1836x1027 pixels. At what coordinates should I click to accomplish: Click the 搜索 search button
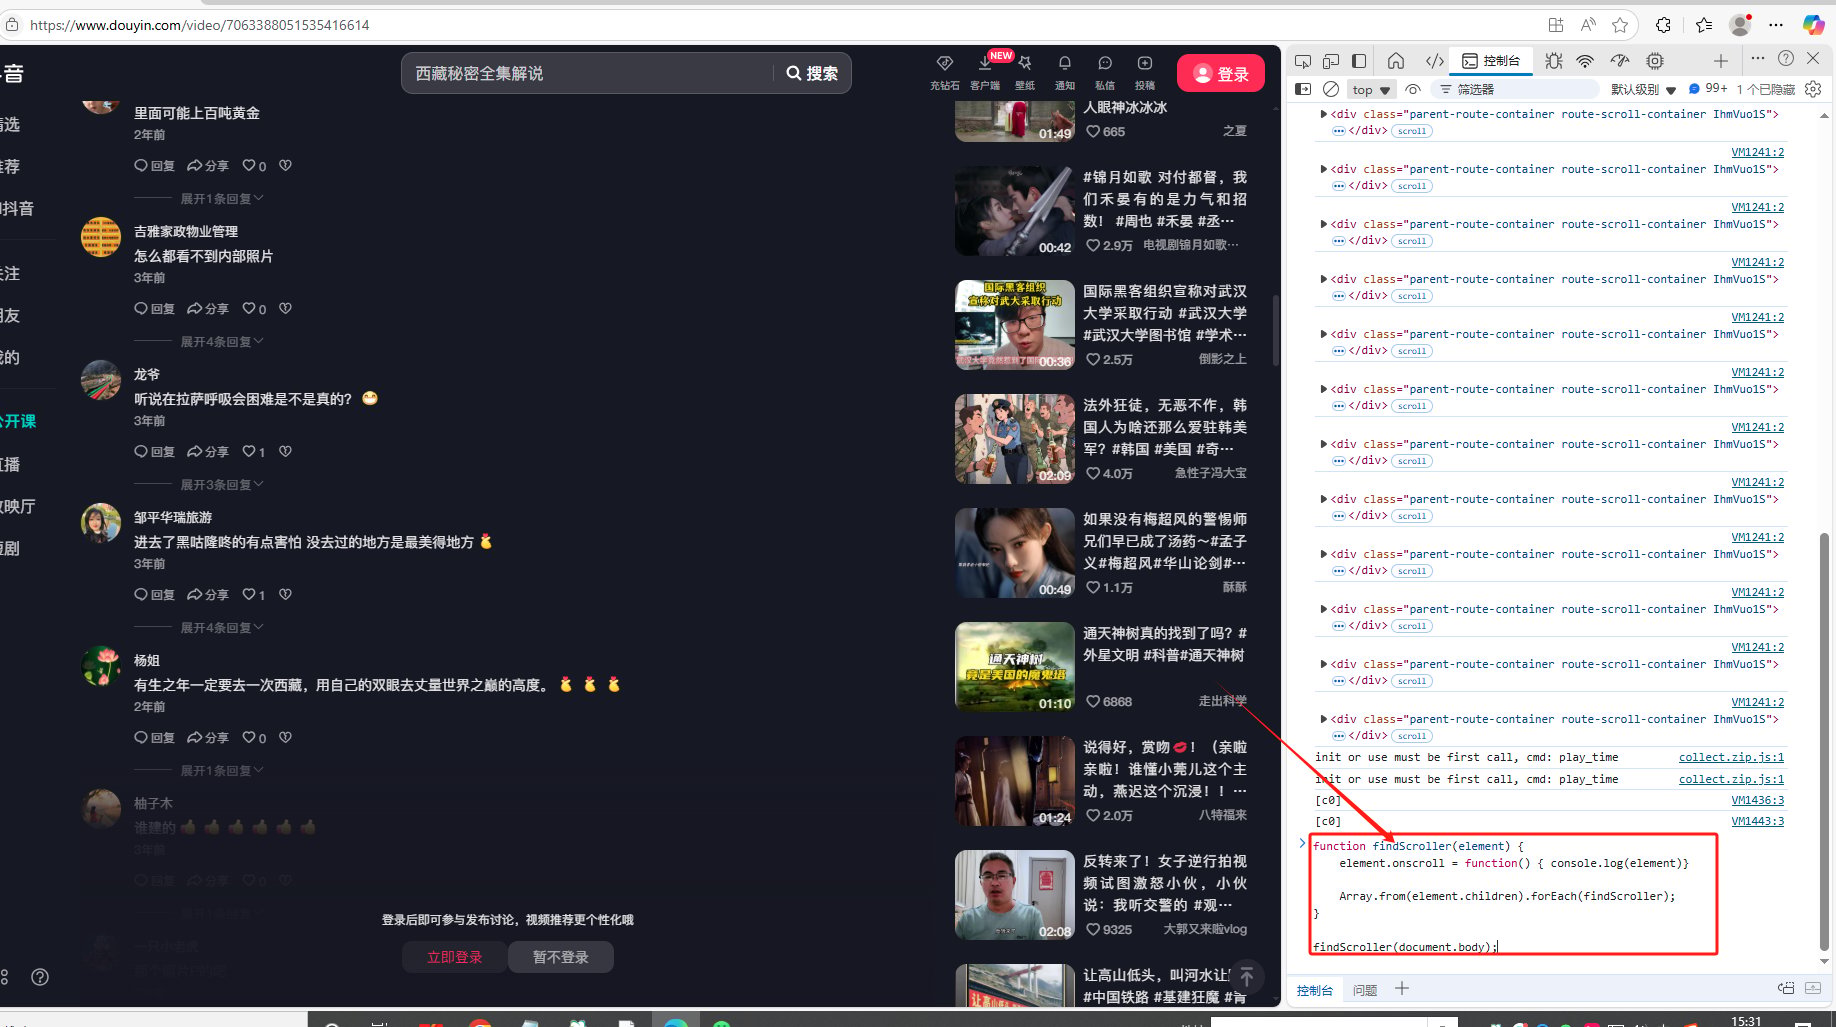click(812, 73)
